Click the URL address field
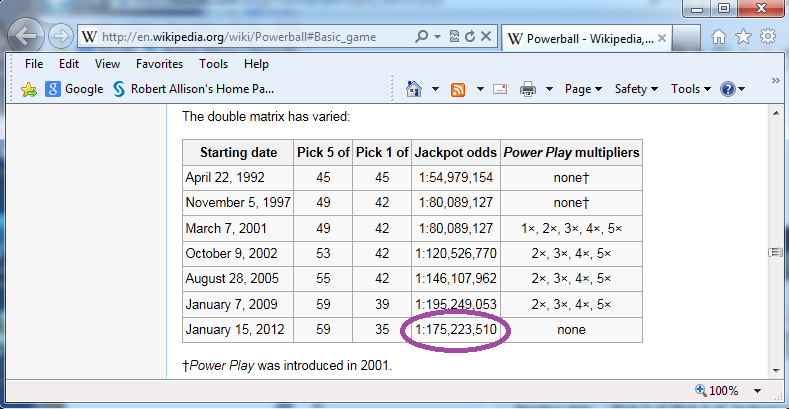 (x=239, y=37)
